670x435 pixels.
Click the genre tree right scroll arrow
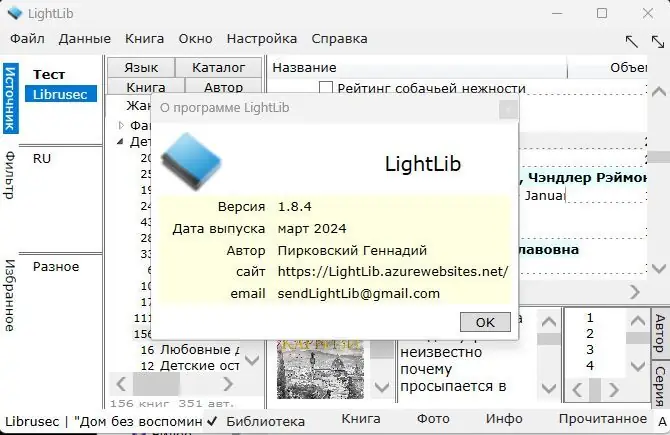pos(228,384)
